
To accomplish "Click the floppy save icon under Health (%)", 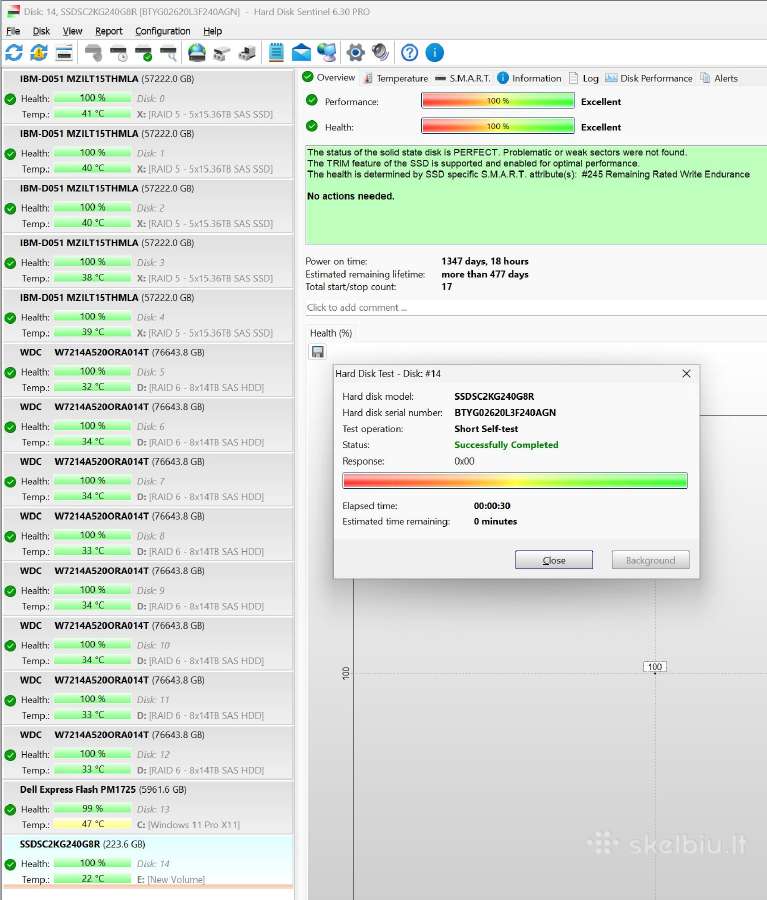I will coord(317,352).
